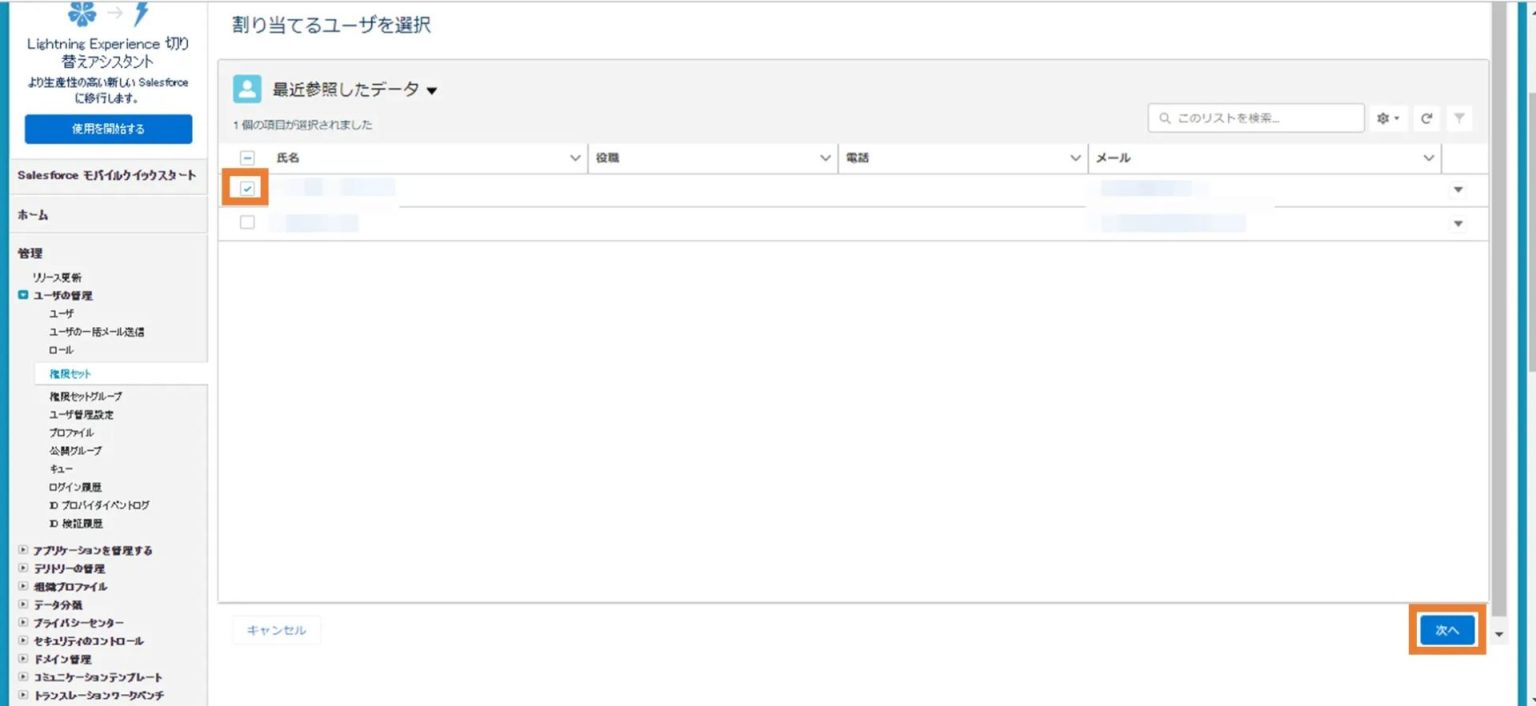The width and height of the screenshot is (1536, 706).
Task: Click the 次へ button
Action: [1447, 631]
